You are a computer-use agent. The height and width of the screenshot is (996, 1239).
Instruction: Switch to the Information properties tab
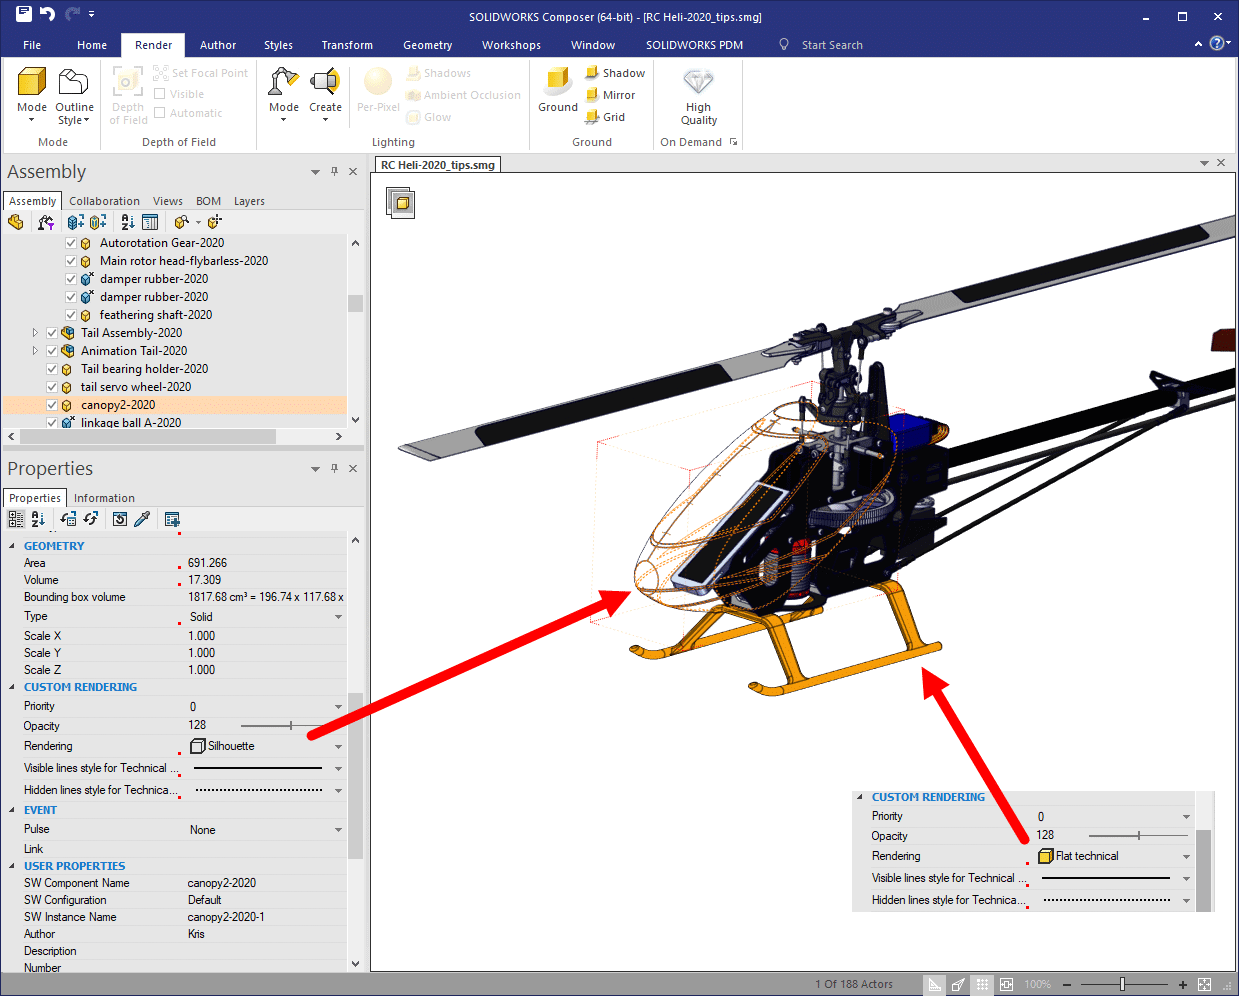104,498
